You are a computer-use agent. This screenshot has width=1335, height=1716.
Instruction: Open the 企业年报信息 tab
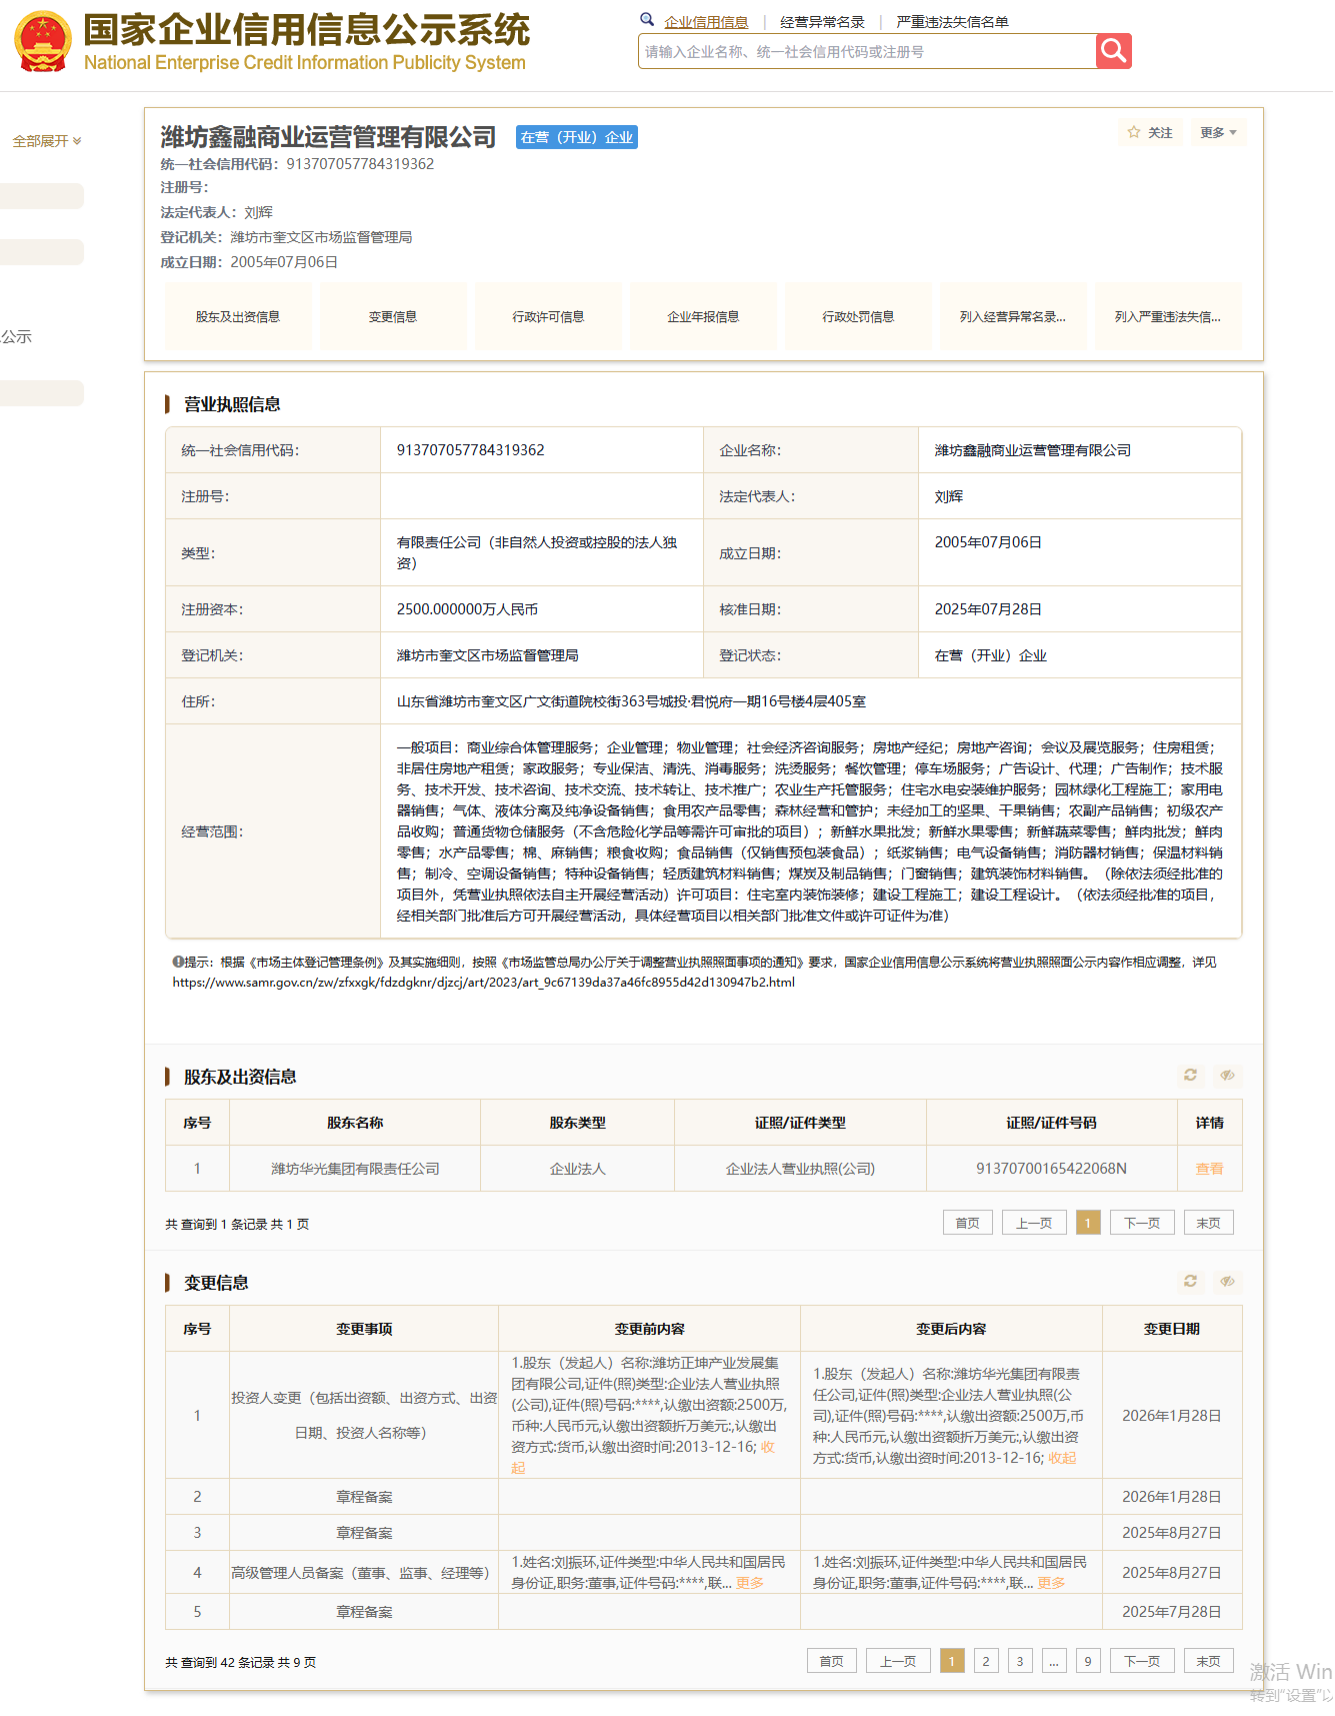[x=703, y=317]
